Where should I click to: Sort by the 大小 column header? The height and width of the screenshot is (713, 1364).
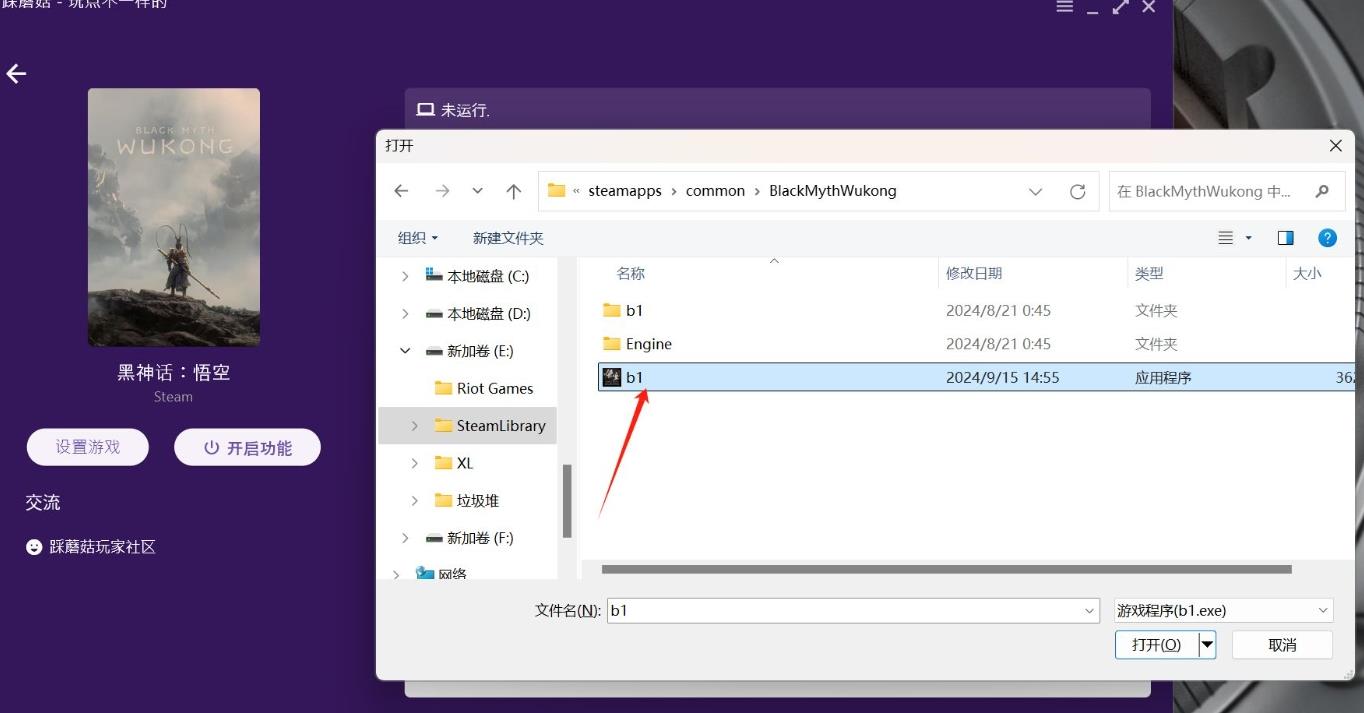point(1307,273)
